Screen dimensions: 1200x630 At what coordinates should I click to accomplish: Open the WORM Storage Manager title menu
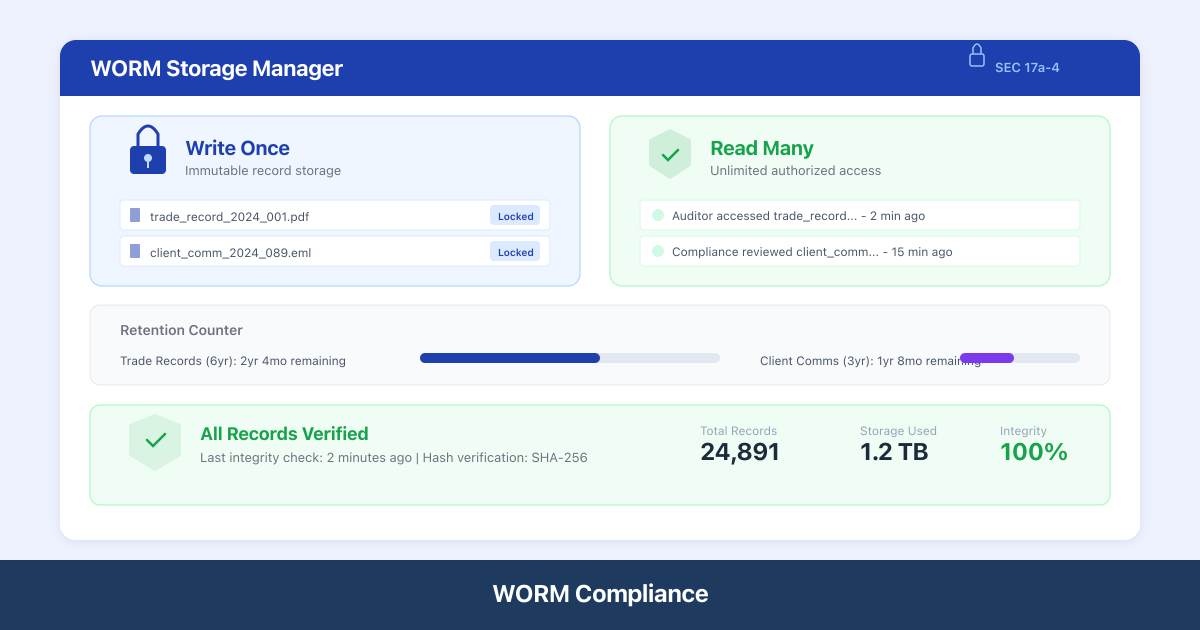point(216,68)
